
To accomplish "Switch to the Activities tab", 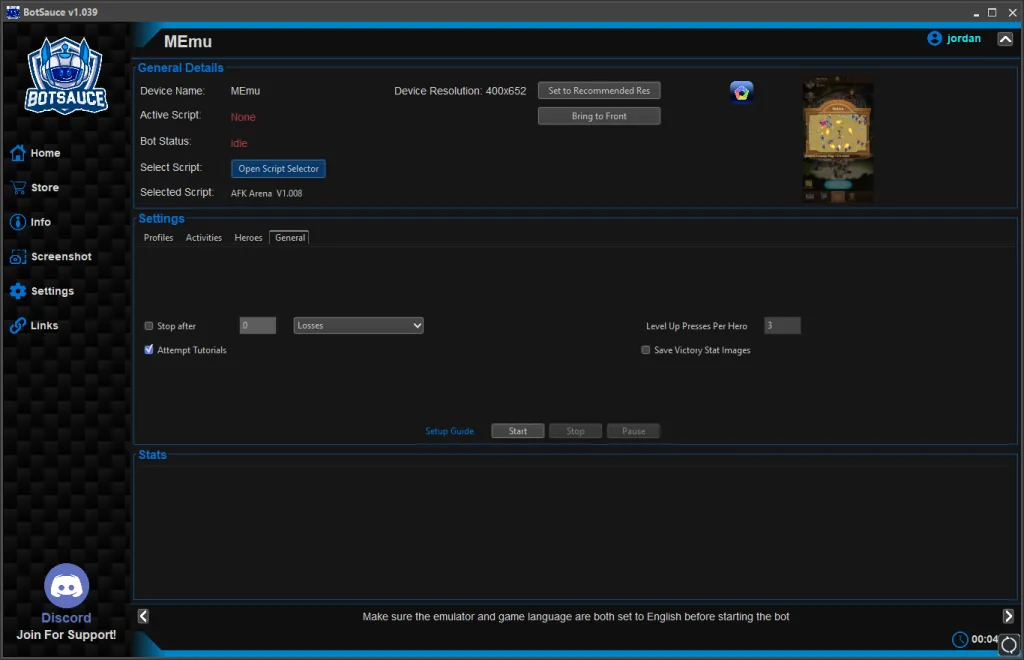I will tap(204, 238).
